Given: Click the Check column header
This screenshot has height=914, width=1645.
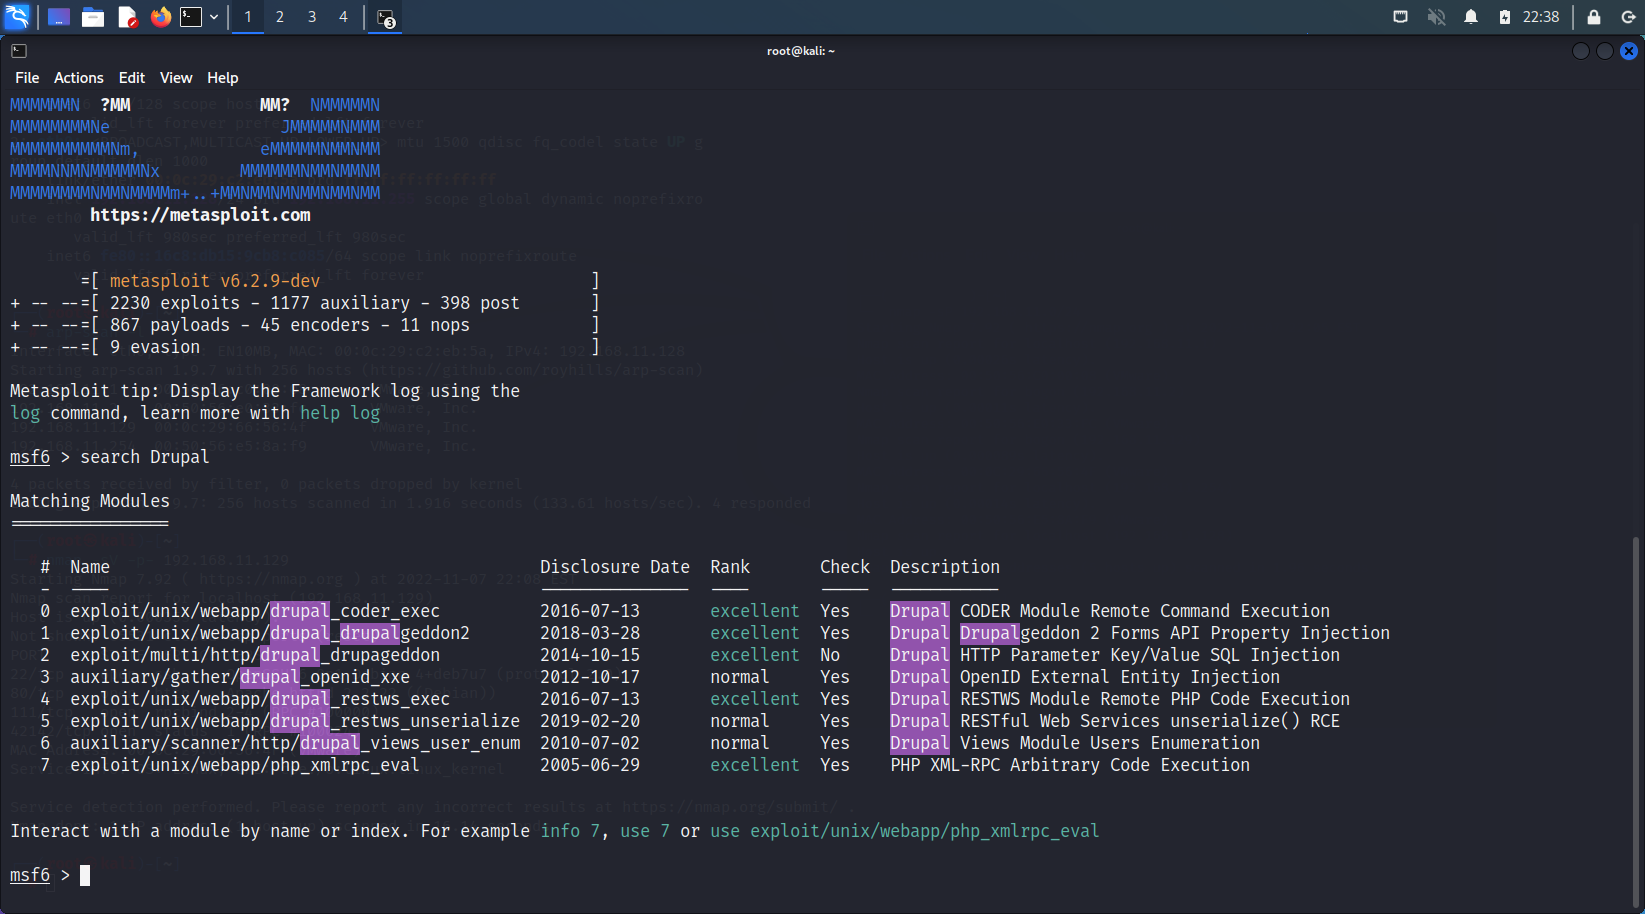Looking at the screenshot, I should [845, 567].
